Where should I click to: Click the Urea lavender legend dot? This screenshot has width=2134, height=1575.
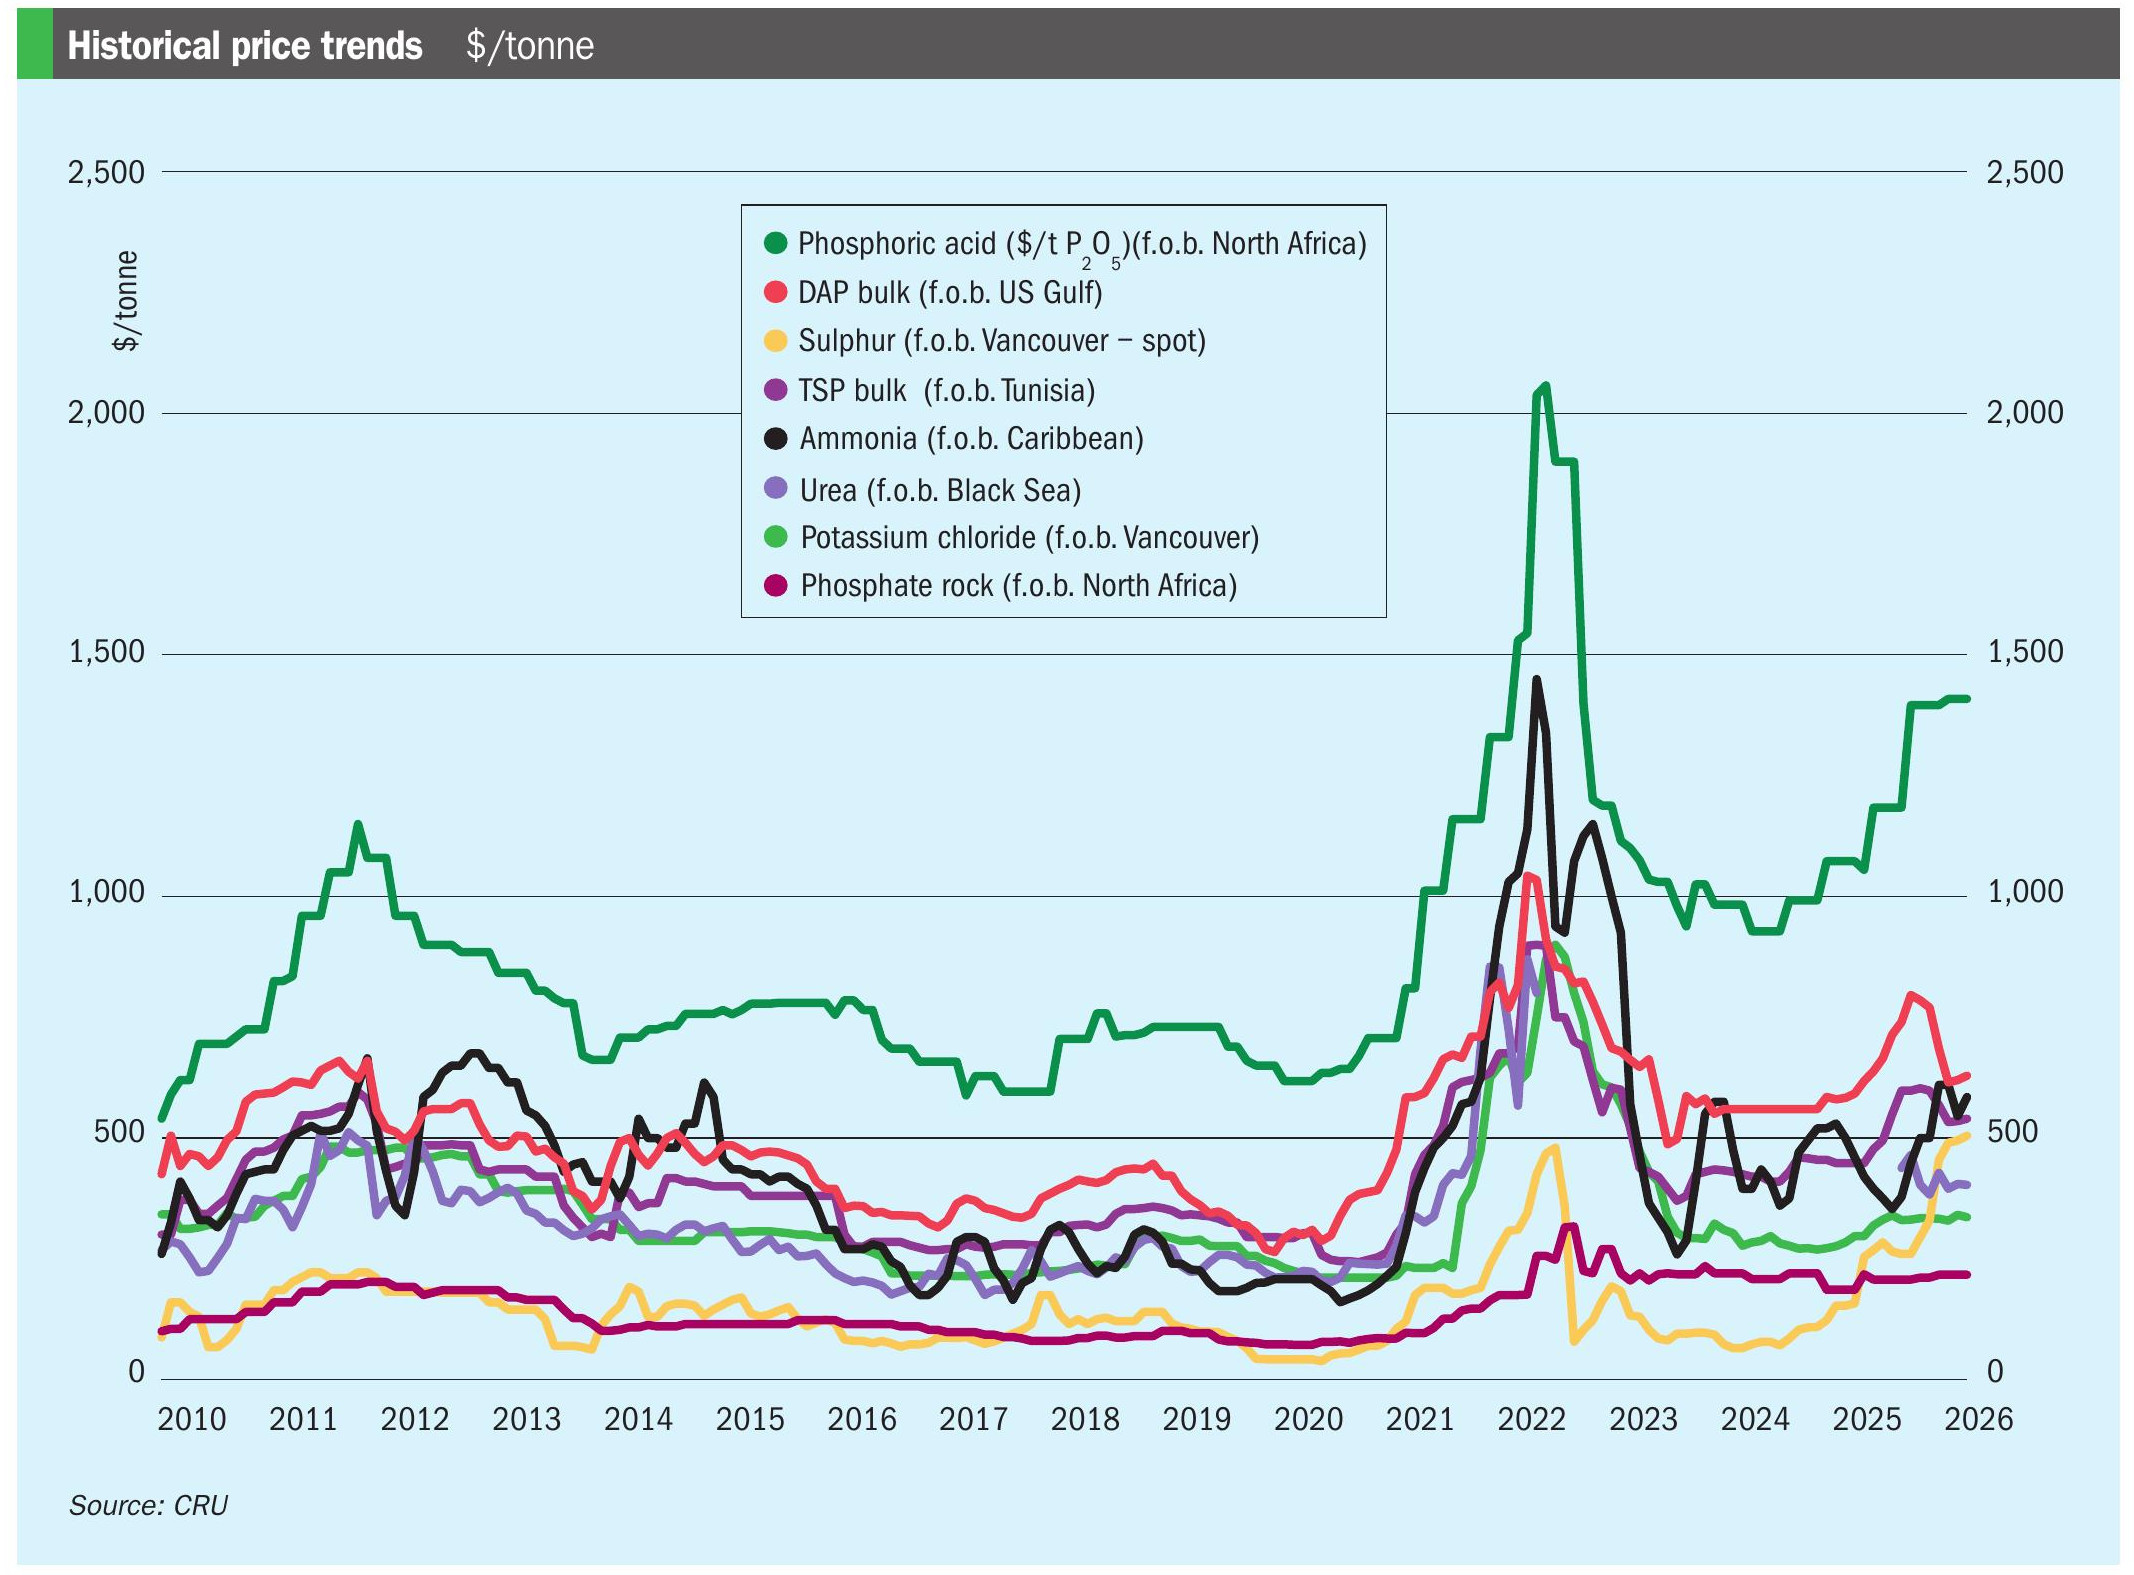pyautogui.click(x=775, y=489)
